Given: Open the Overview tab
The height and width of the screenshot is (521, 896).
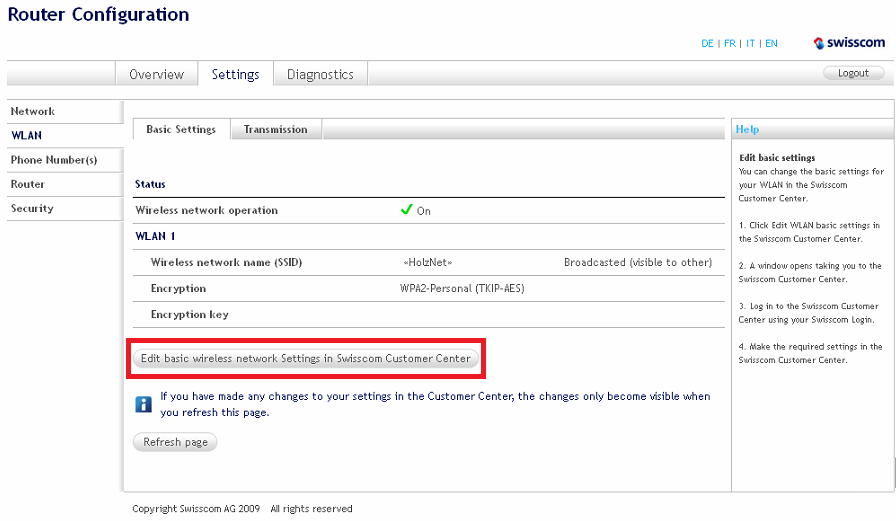Looking at the screenshot, I should click(157, 74).
